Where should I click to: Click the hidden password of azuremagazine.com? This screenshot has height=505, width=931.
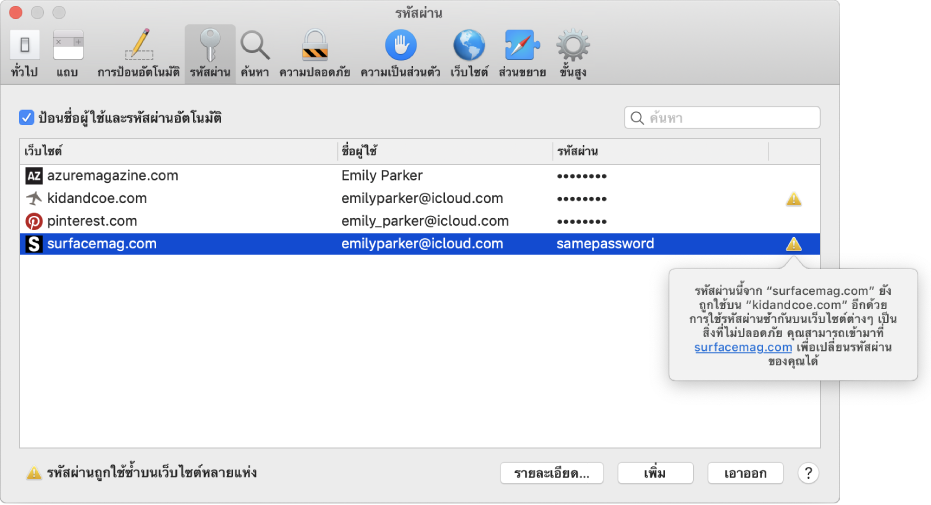tap(581, 176)
